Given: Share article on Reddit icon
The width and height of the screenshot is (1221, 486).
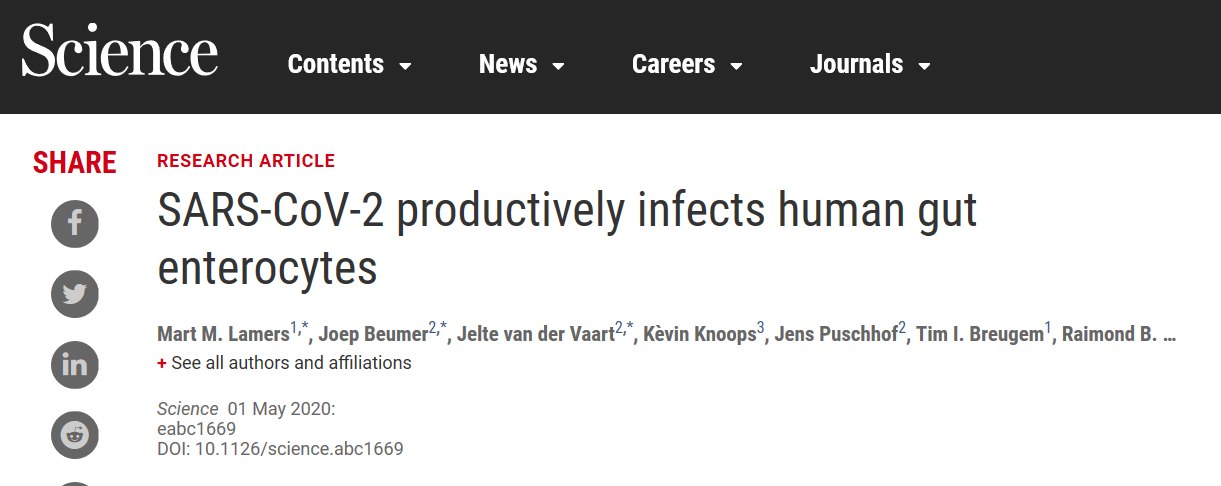Looking at the screenshot, I should tap(75, 435).
